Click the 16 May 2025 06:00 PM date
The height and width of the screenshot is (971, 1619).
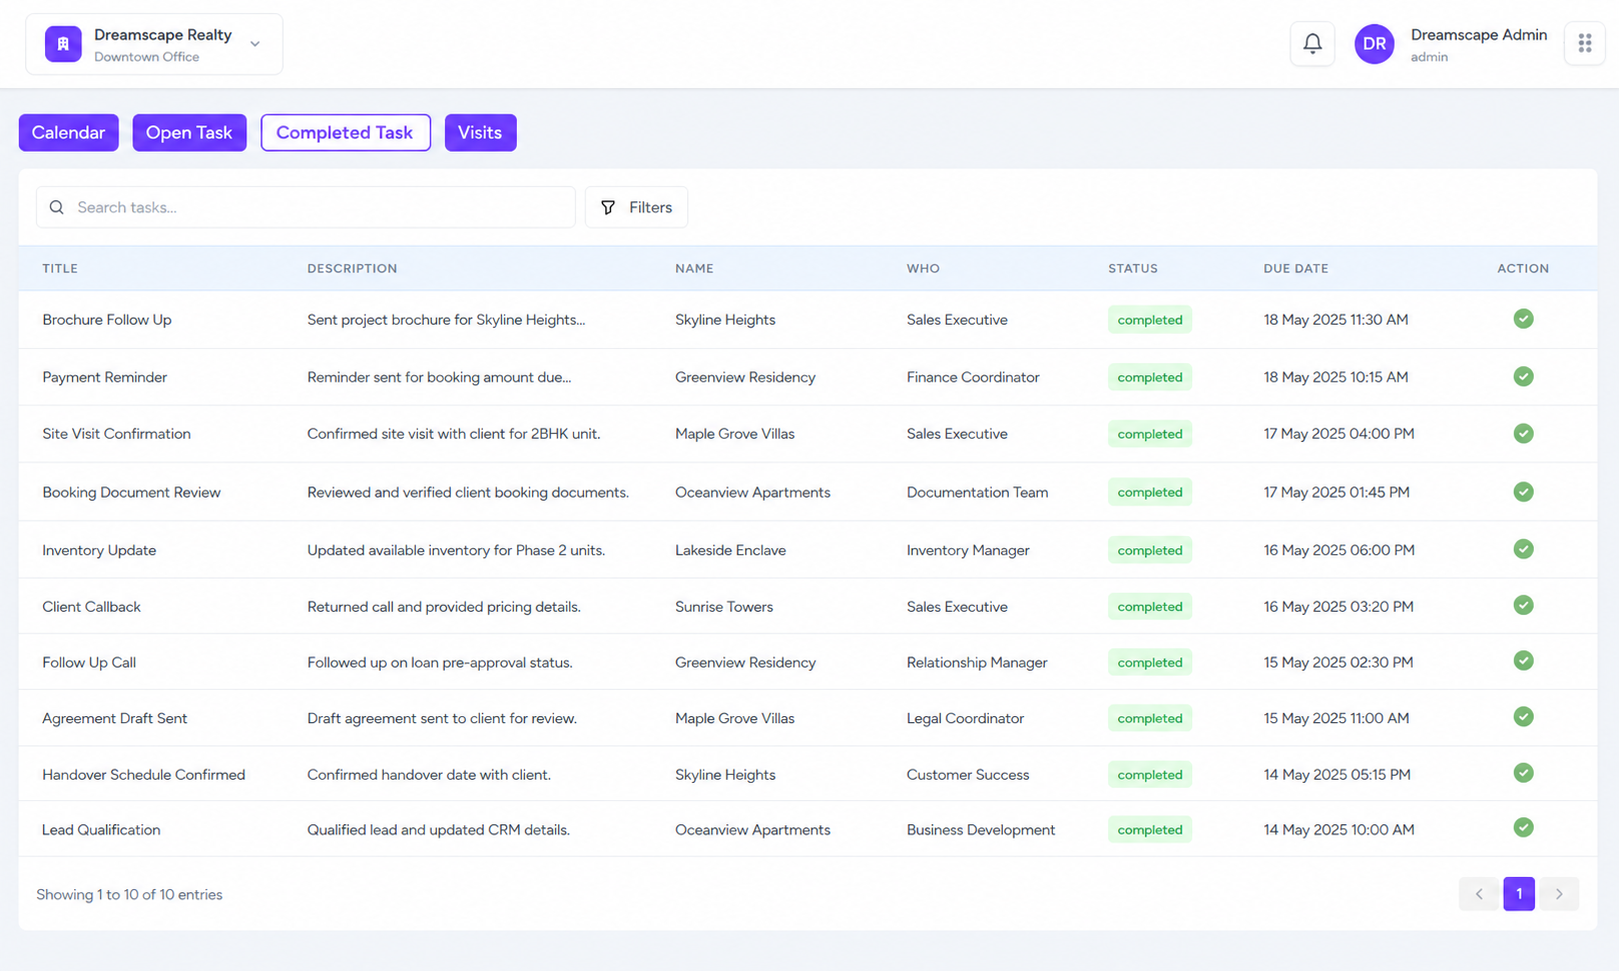(x=1339, y=550)
